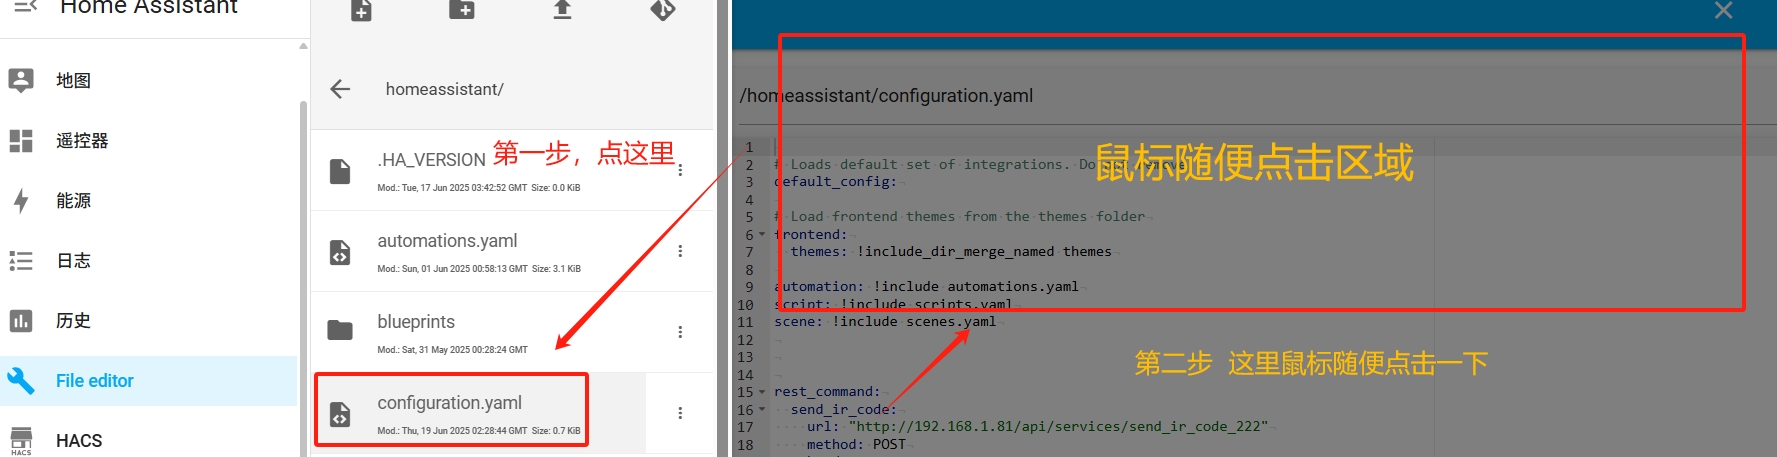Select the File editor wrench icon
The height and width of the screenshot is (457, 1777).
tap(21, 380)
